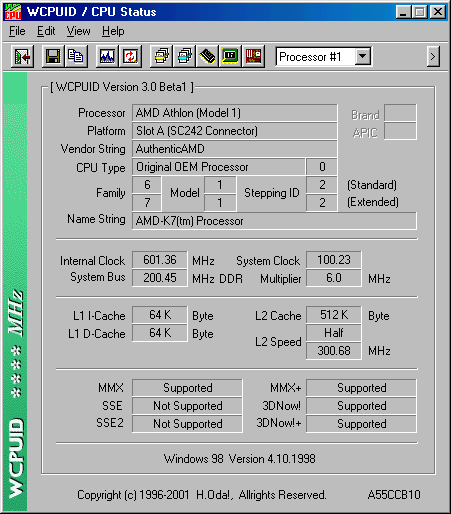This screenshot has height=514, width=451.
Task: Click the Vendor String 'AuthenticAMD'
Action: pos(234,149)
